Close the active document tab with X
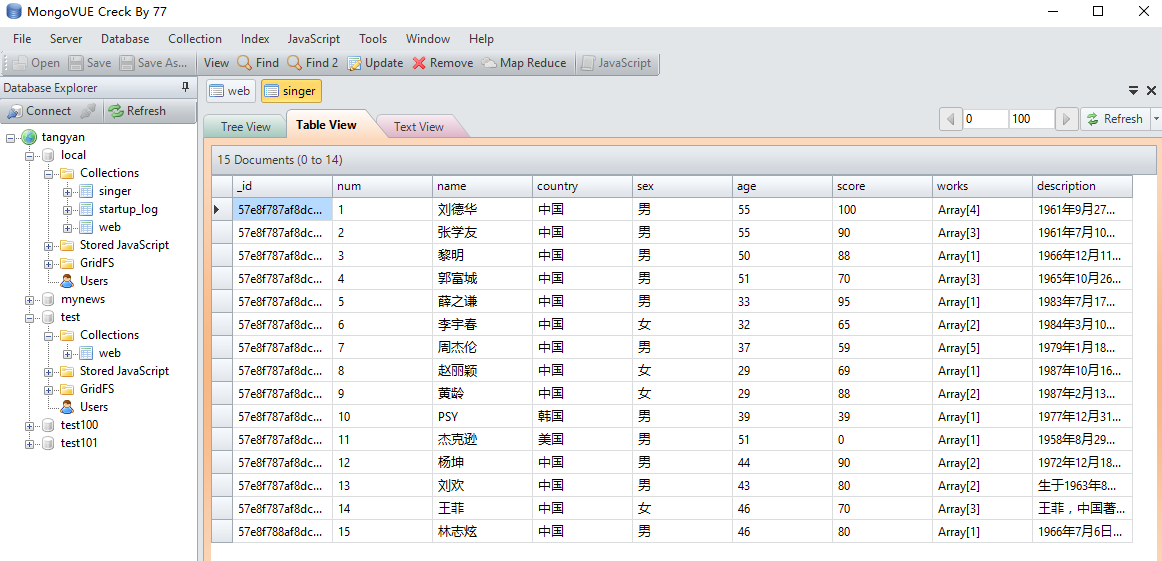Image resolution: width=1162 pixels, height=561 pixels. 1151,90
